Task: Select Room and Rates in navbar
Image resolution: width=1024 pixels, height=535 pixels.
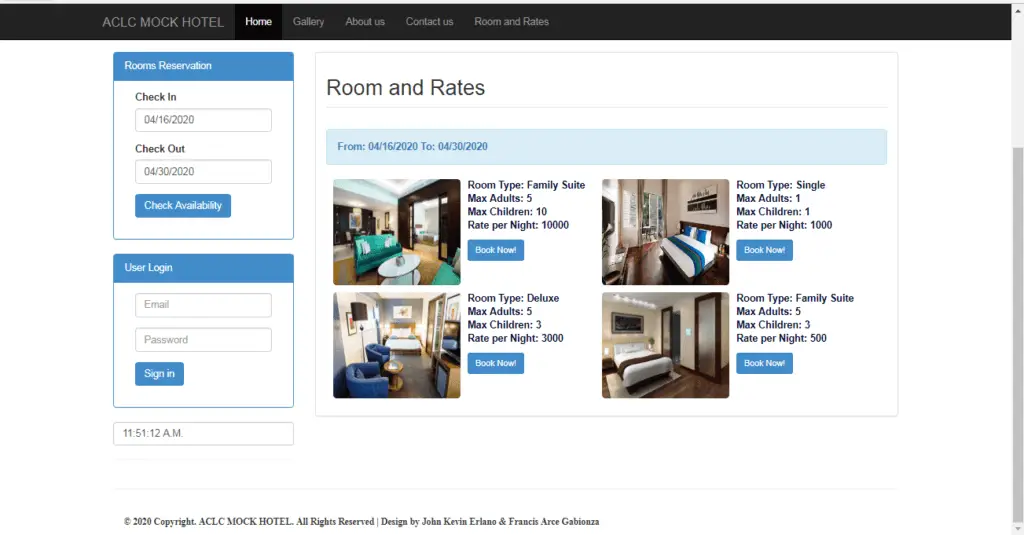Action: click(x=511, y=22)
